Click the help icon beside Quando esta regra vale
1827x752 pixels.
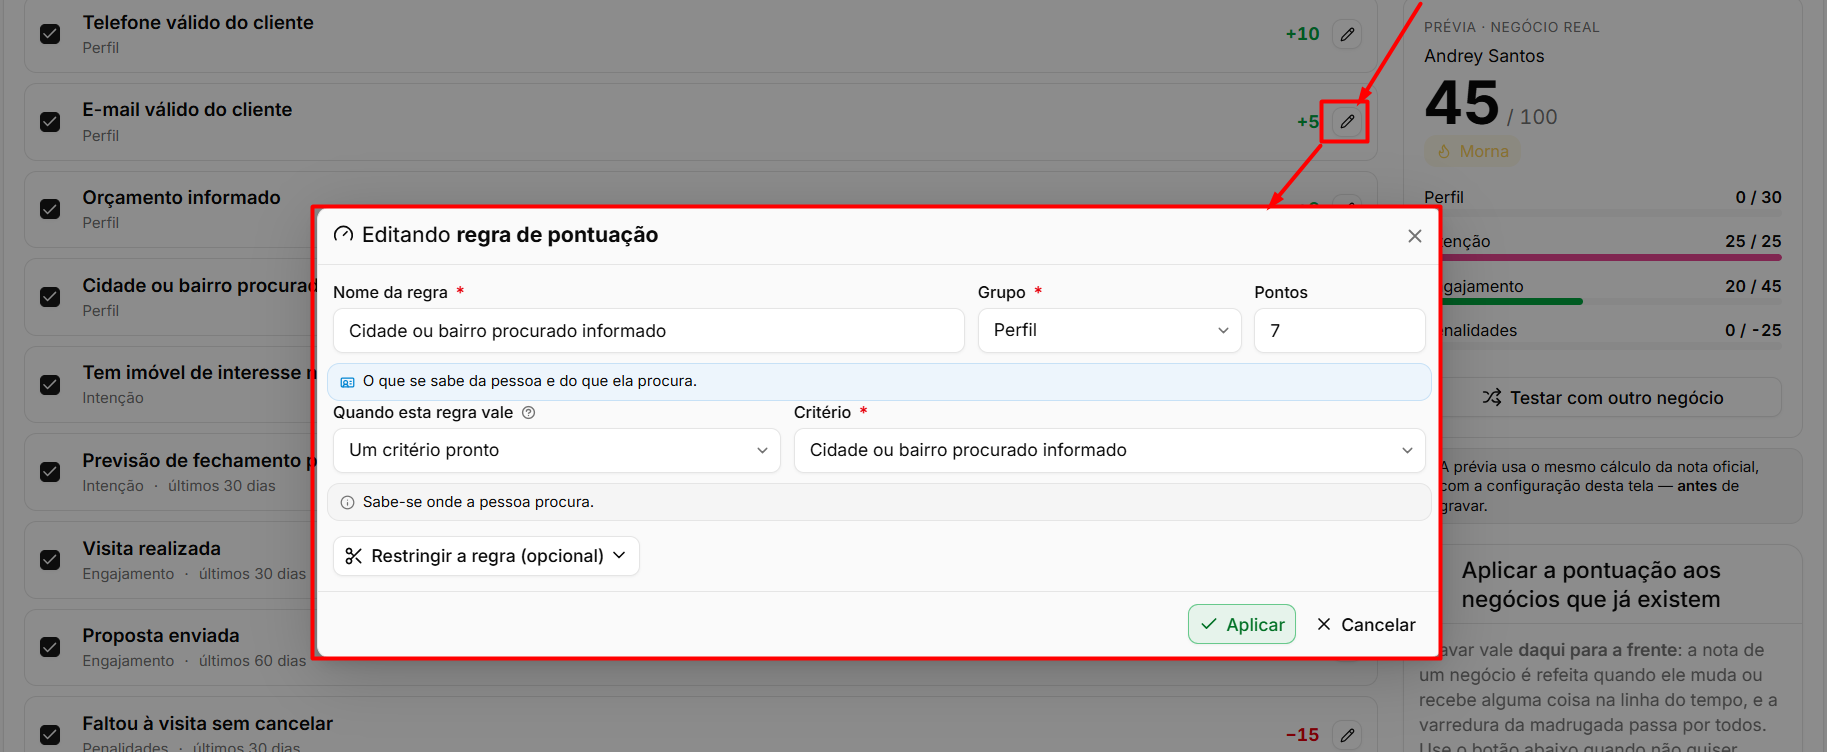(x=529, y=413)
